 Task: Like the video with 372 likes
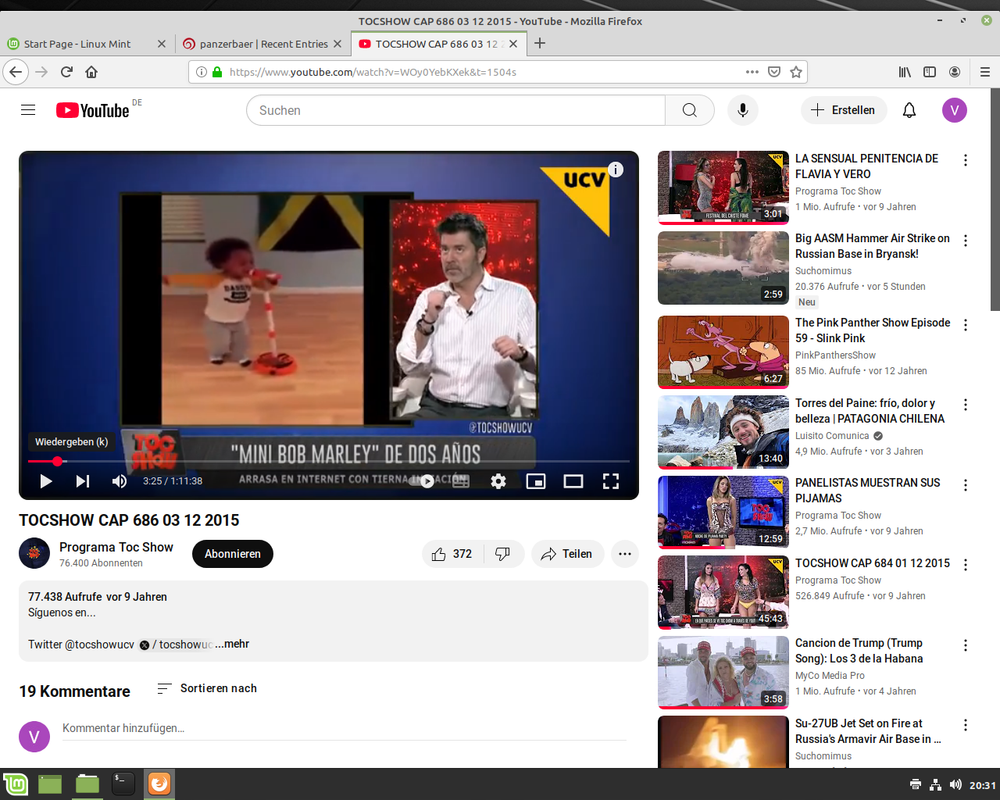453,554
